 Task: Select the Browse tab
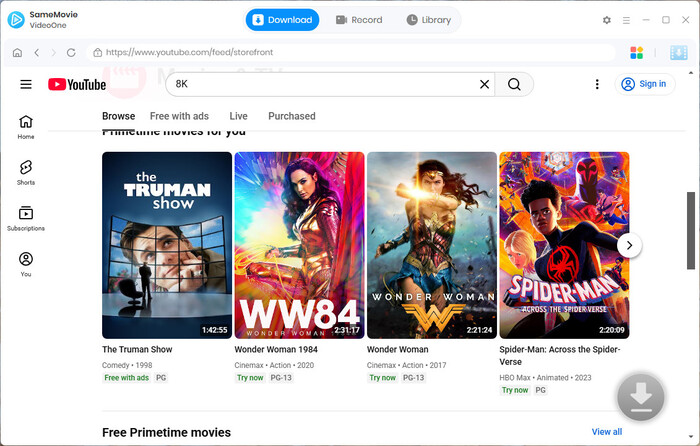pos(118,116)
